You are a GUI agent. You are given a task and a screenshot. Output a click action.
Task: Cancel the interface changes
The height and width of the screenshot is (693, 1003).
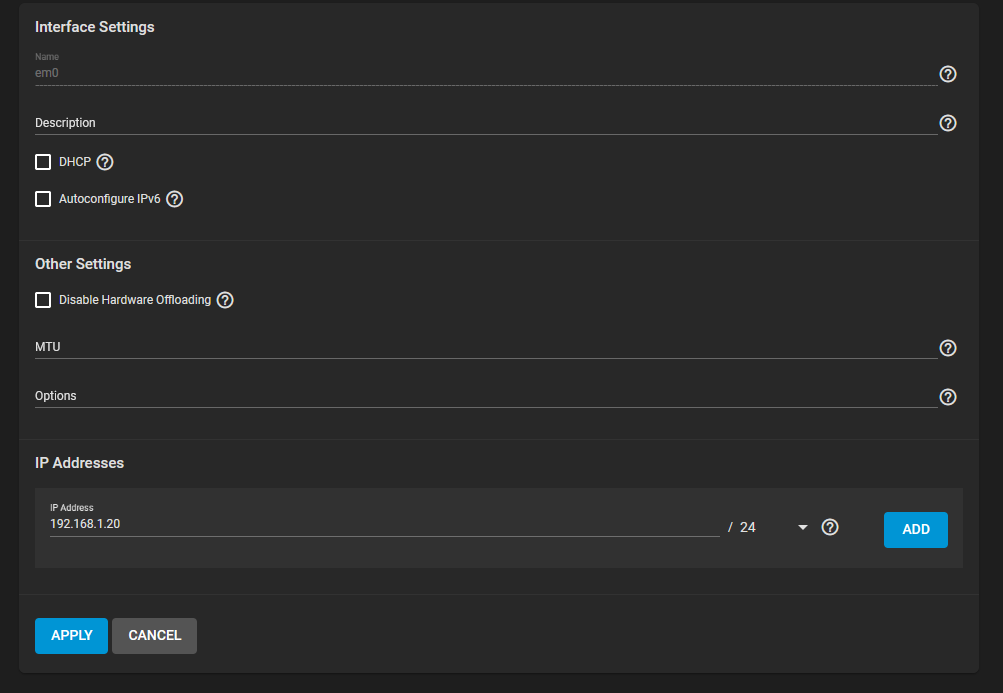pos(154,635)
